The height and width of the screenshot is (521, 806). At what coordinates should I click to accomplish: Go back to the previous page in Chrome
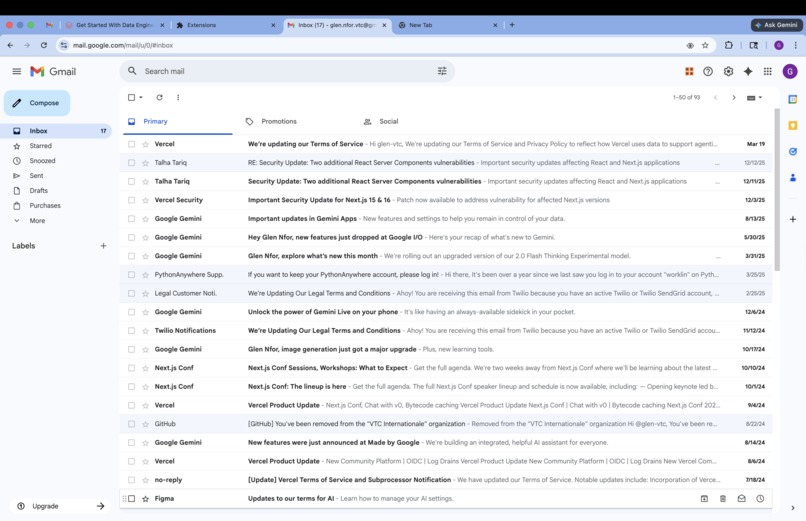(x=10, y=45)
